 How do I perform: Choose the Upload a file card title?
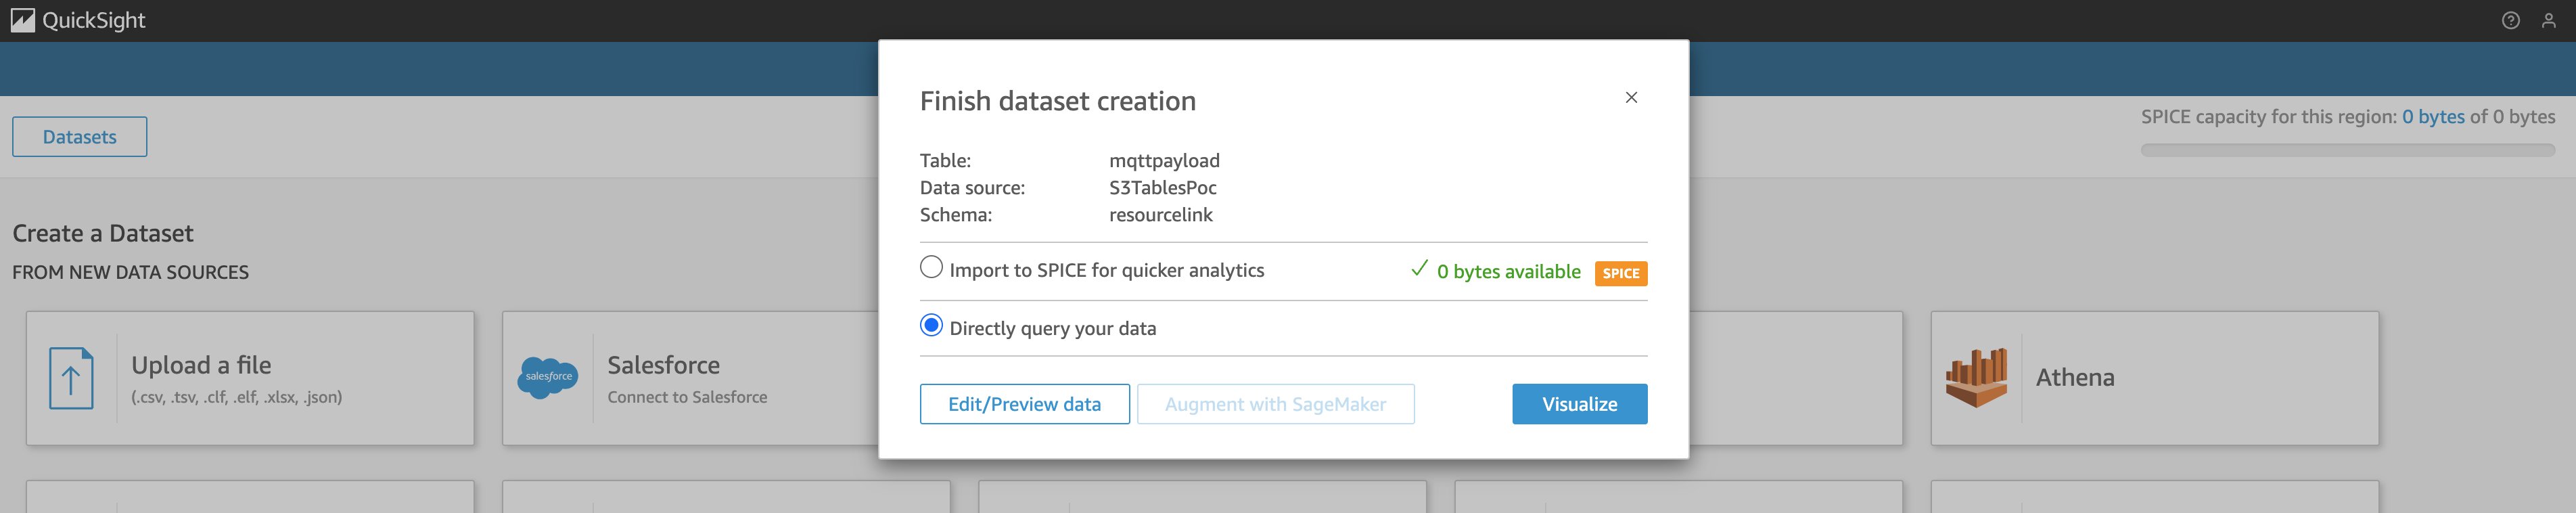(x=201, y=365)
